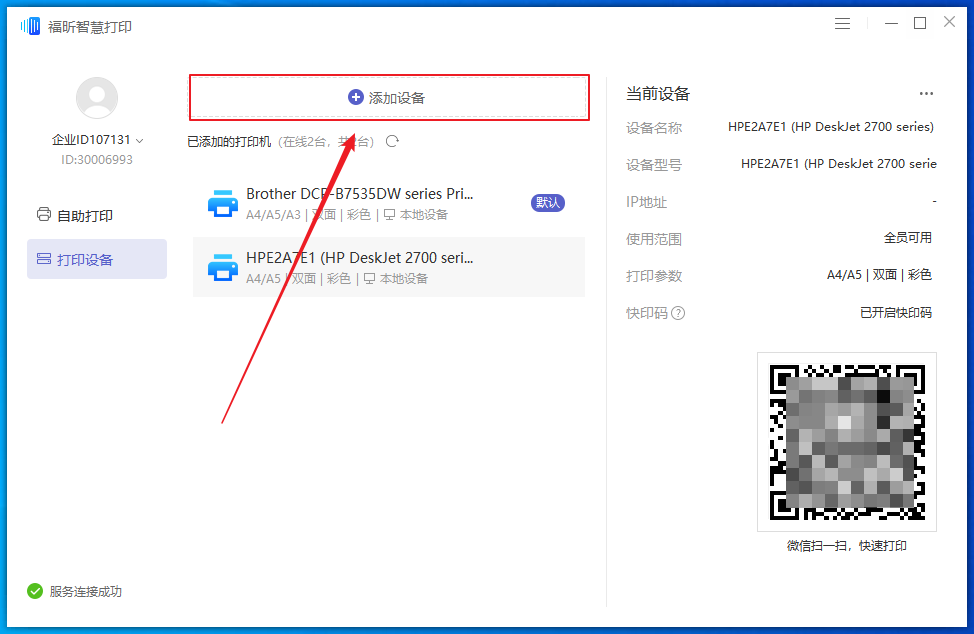974x634 pixels.
Task: Expand the 企业ID107131 account dropdown
Action: pos(96,140)
